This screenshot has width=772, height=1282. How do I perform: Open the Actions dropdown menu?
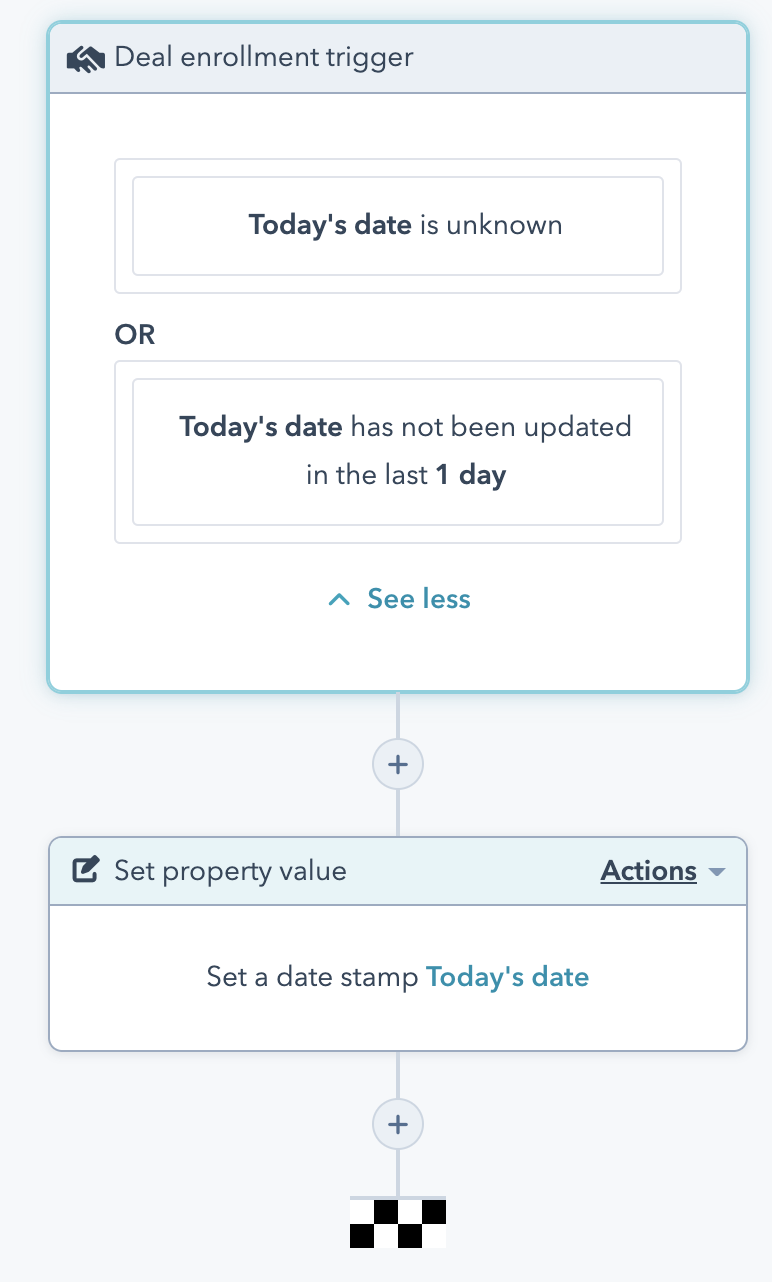pos(649,871)
